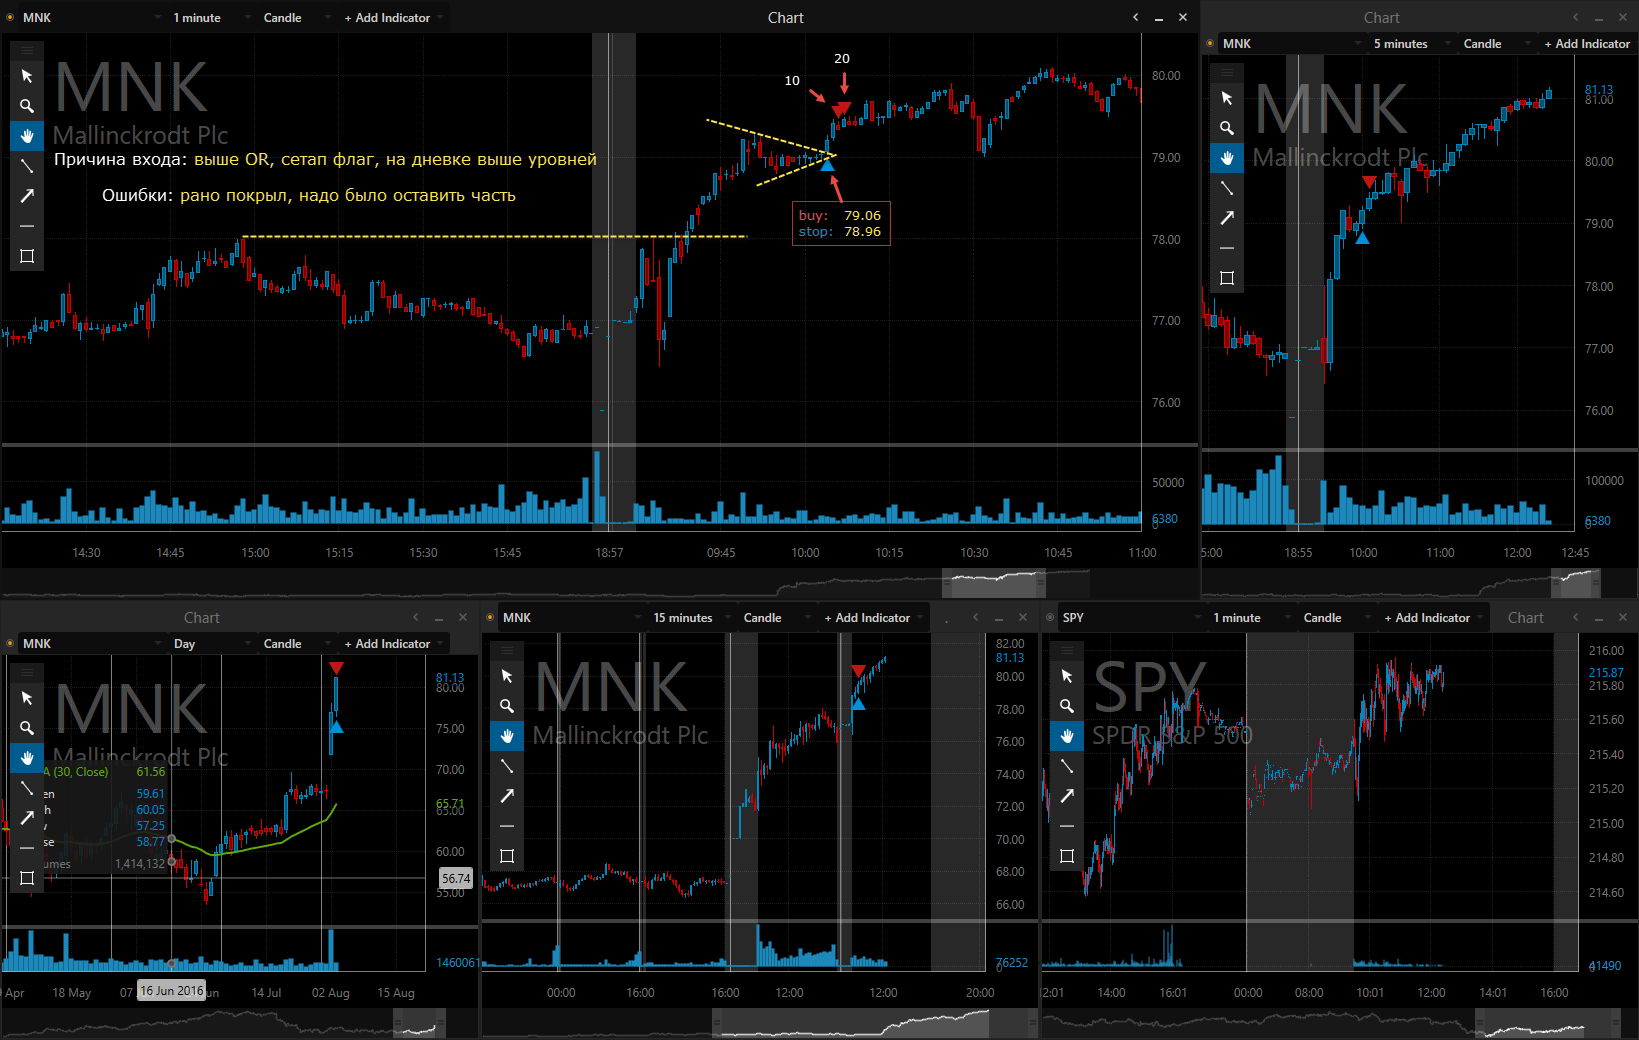Viewport: 1639px width, 1040px height.
Task: Click the blue buy marker triangle on the MNK 1 minute chart
Action: (x=827, y=165)
